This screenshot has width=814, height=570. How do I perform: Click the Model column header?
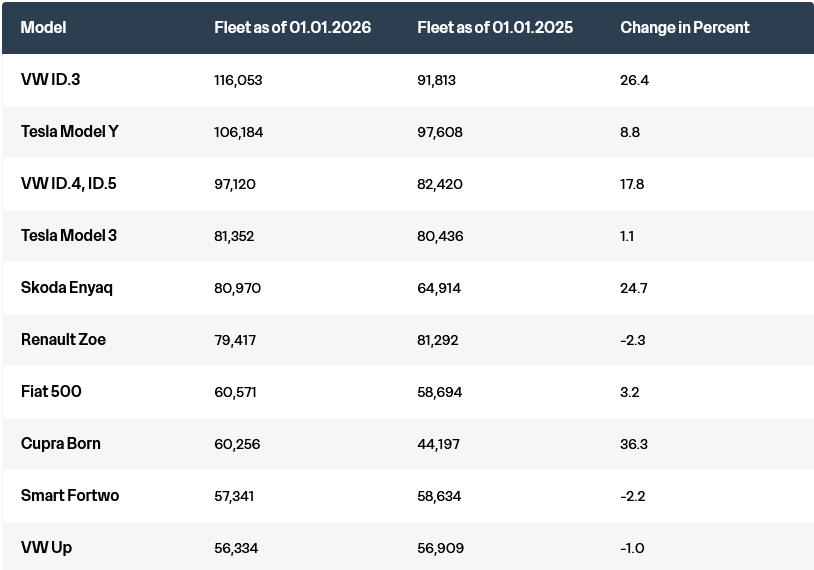click(x=43, y=28)
